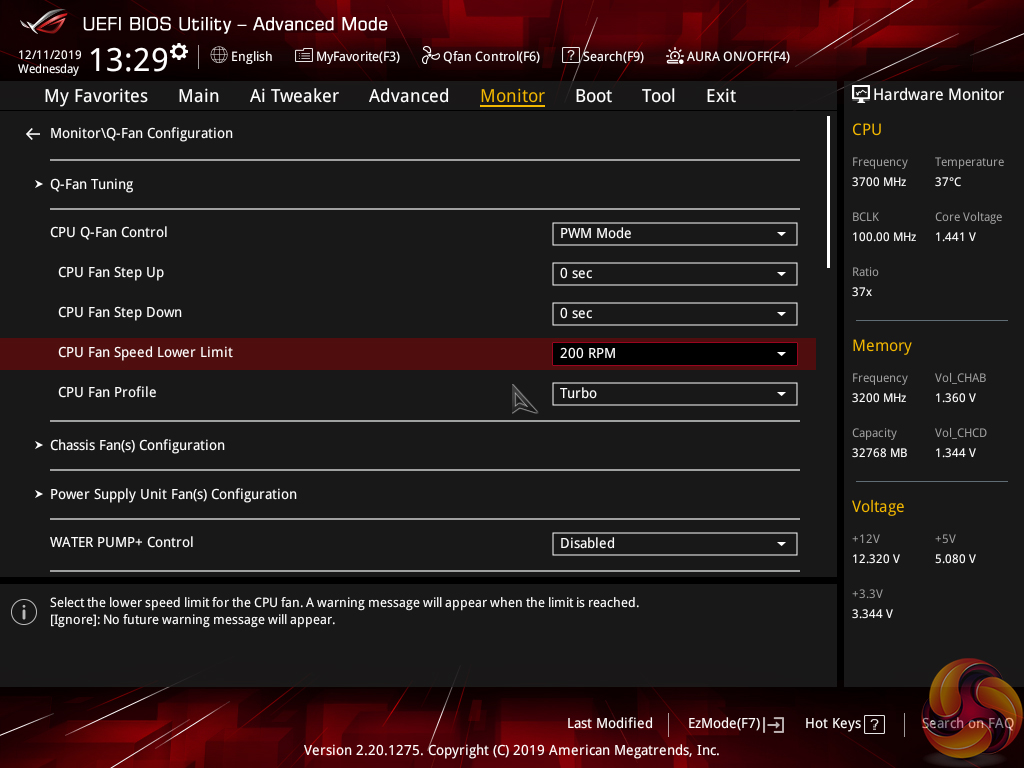The height and width of the screenshot is (768, 1024).
Task: Open CPU Fan Speed Lower Limit dropdown
Action: tap(674, 354)
